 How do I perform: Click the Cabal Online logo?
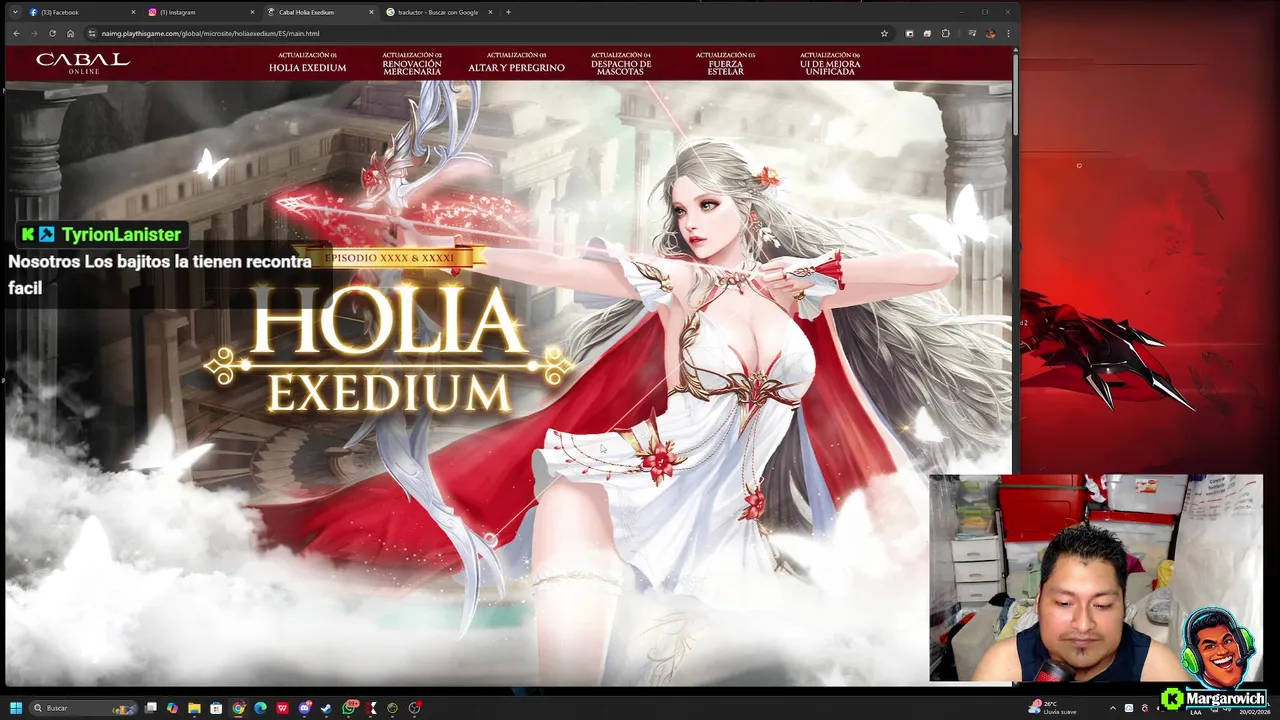83,63
